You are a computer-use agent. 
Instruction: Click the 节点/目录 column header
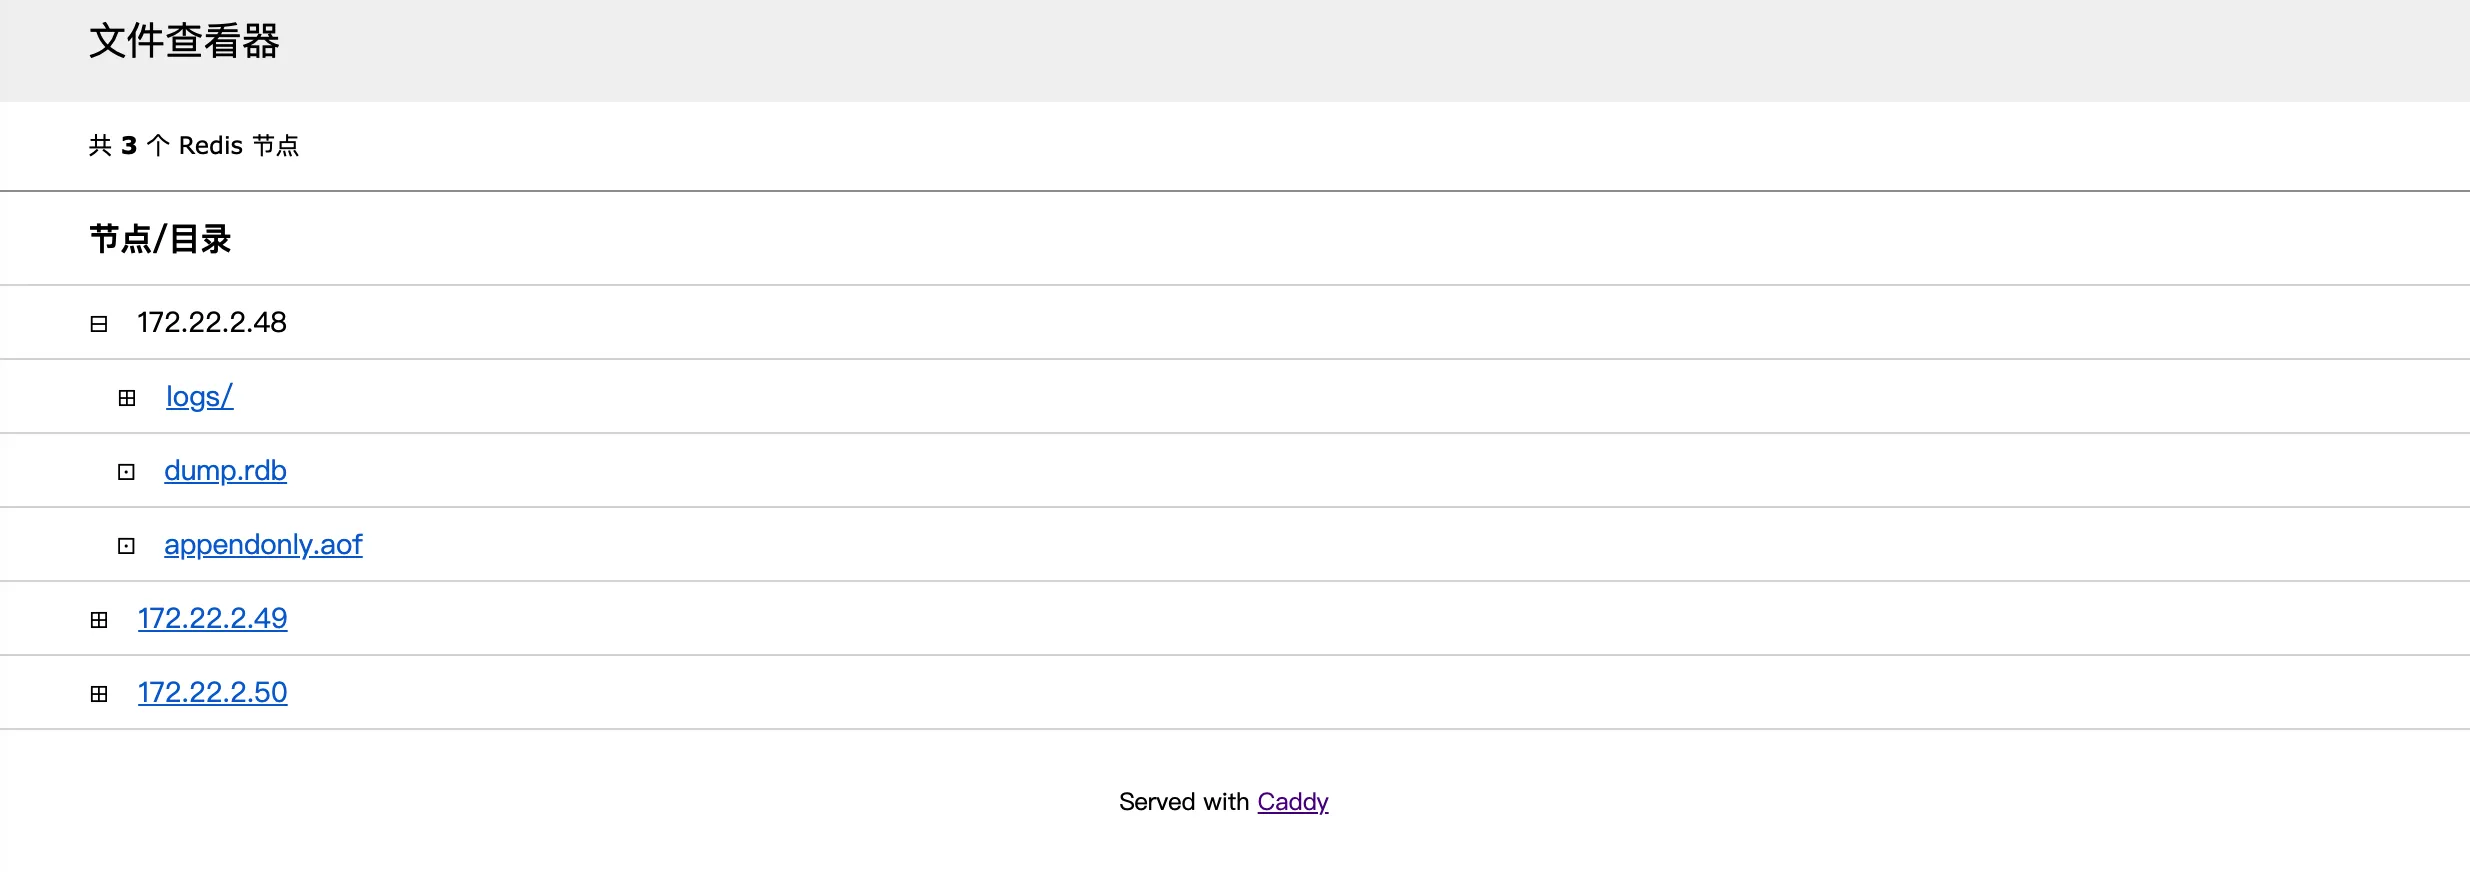(x=160, y=239)
